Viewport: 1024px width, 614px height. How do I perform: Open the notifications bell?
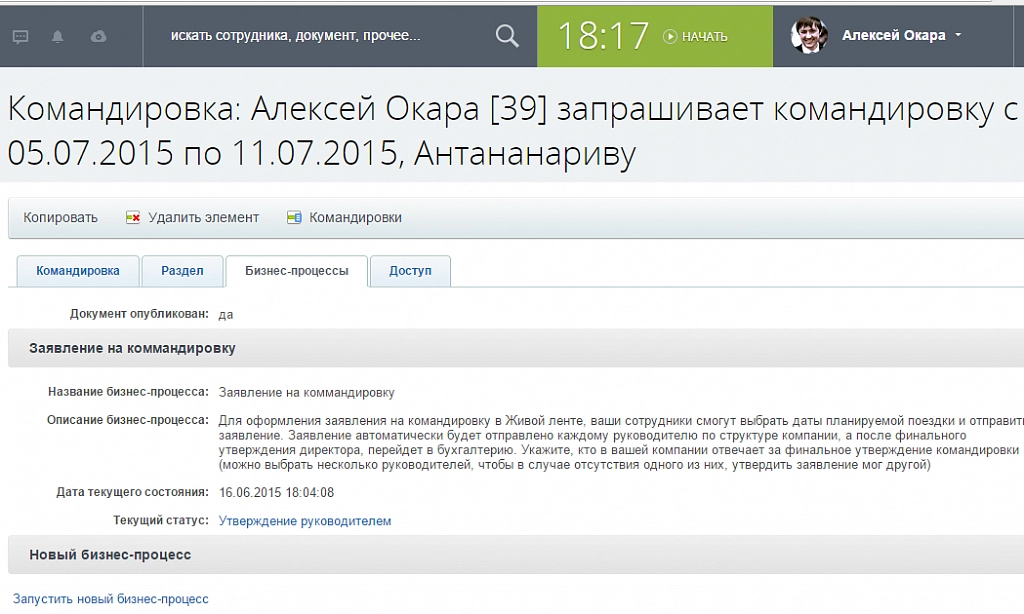60,35
